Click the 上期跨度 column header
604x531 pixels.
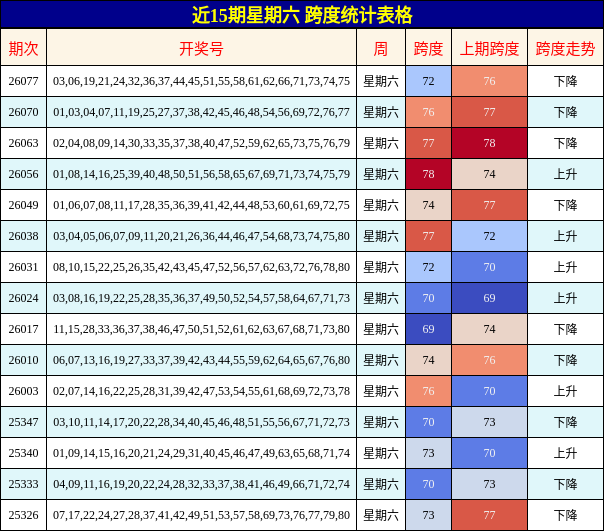(489, 49)
